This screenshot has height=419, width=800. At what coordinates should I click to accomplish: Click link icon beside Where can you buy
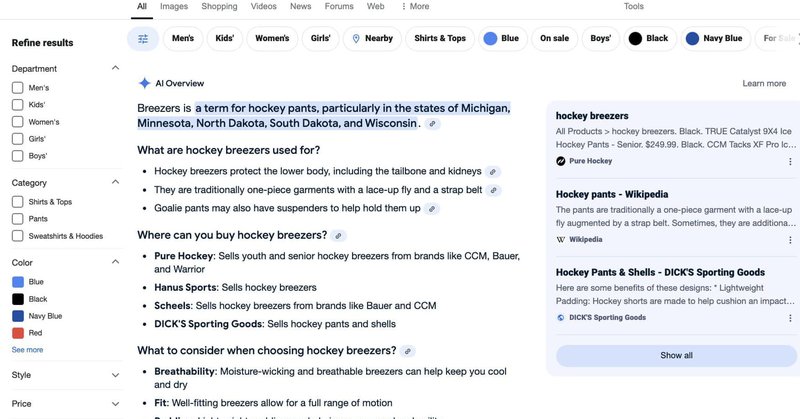click(x=338, y=236)
